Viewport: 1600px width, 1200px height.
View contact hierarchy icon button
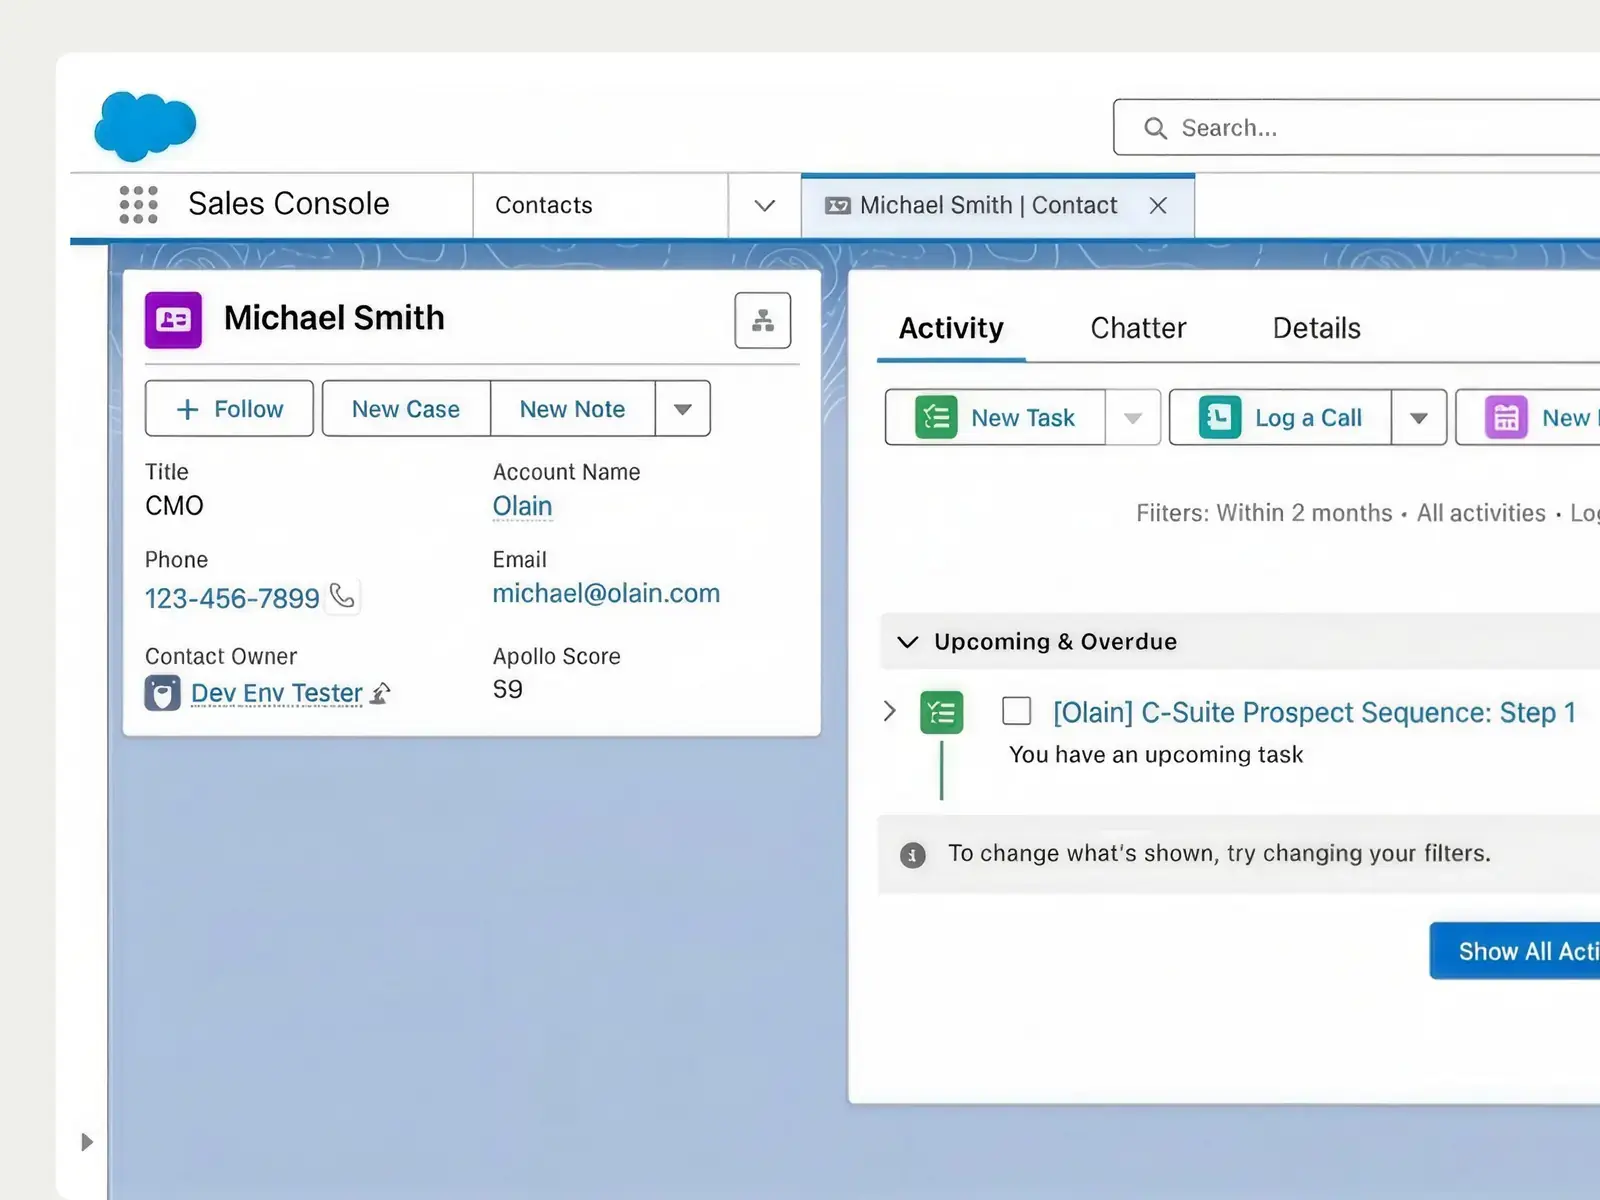click(763, 320)
